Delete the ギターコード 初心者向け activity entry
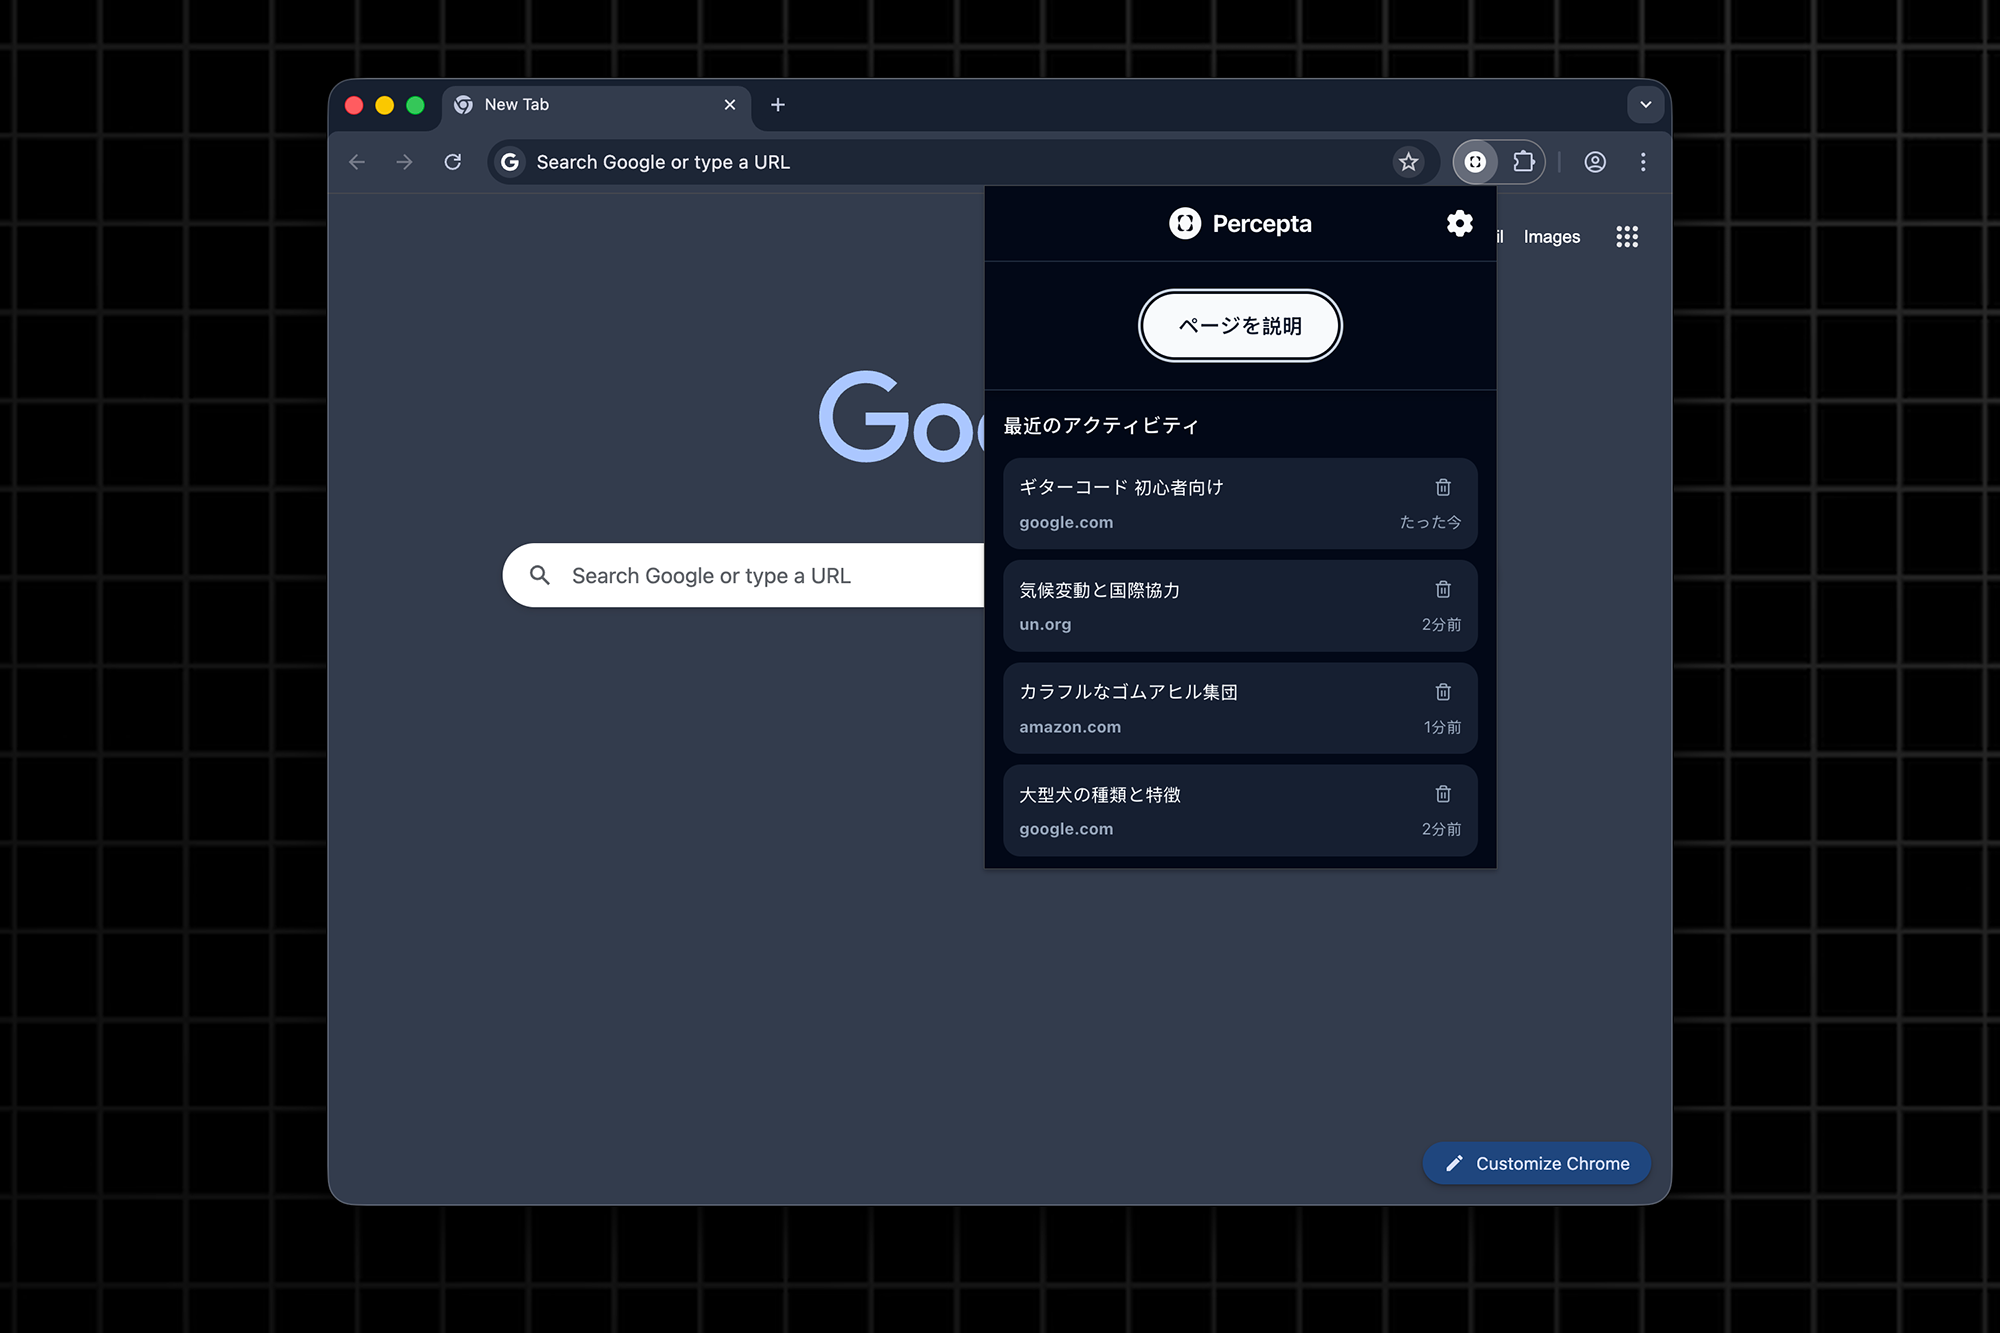This screenshot has width=2000, height=1333. pos(1443,487)
